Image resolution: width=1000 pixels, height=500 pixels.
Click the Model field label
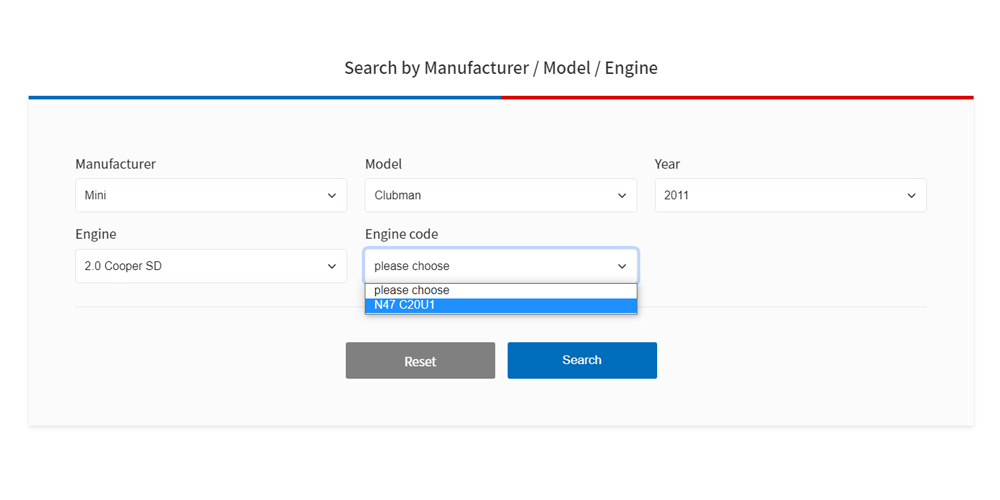(383, 164)
